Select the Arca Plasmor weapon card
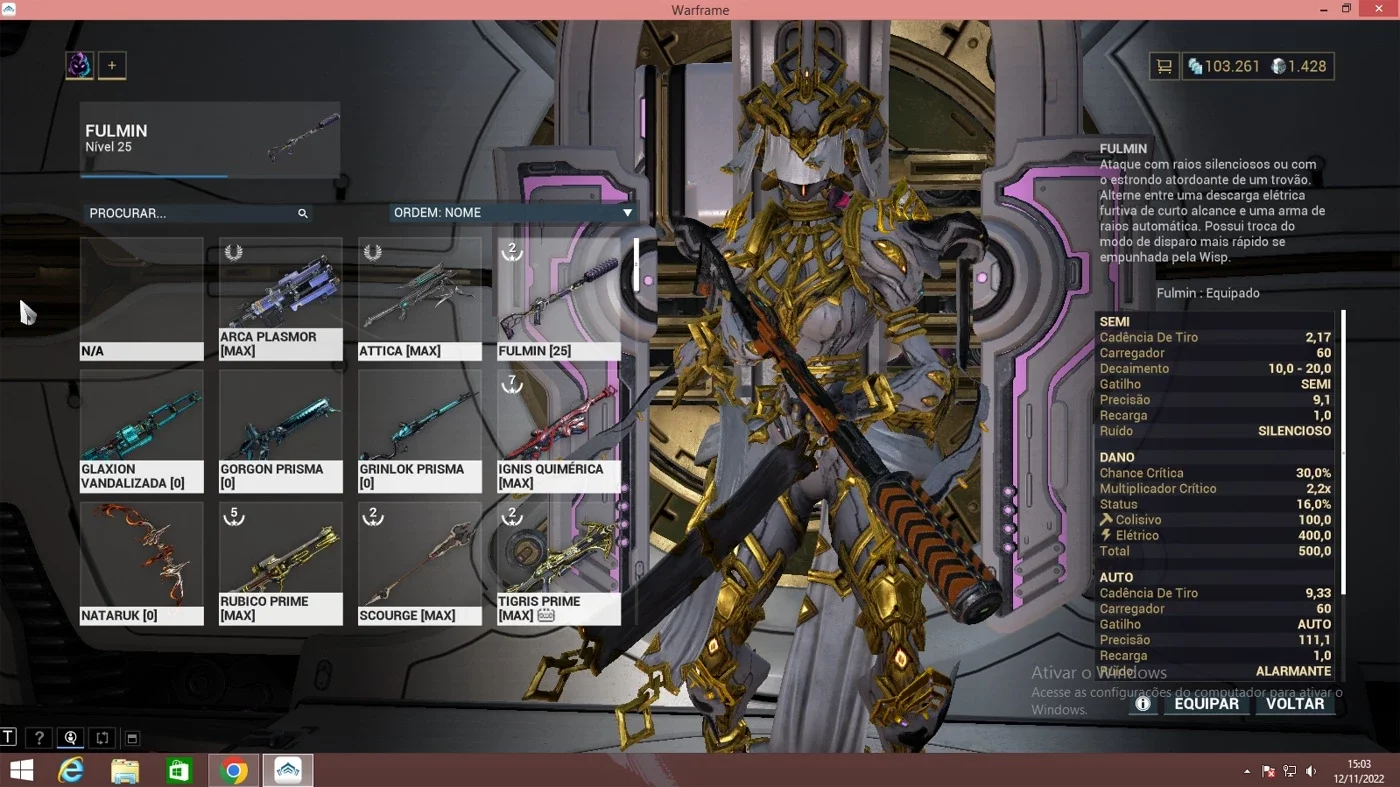 [281, 299]
